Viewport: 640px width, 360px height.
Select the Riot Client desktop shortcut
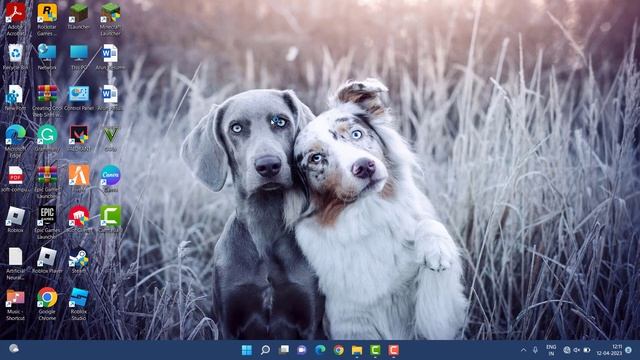point(79,219)
